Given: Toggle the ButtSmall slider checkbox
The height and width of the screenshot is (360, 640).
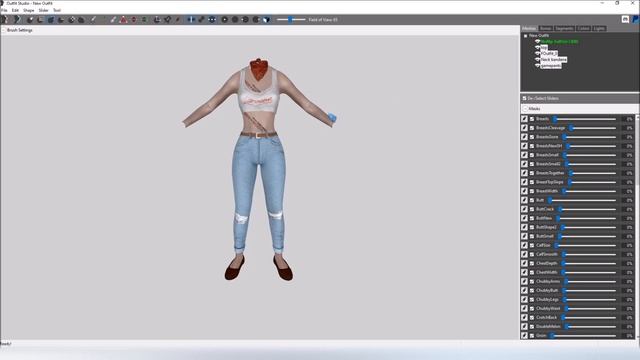Looking at the screenshot, I should [x=532, y=236].
